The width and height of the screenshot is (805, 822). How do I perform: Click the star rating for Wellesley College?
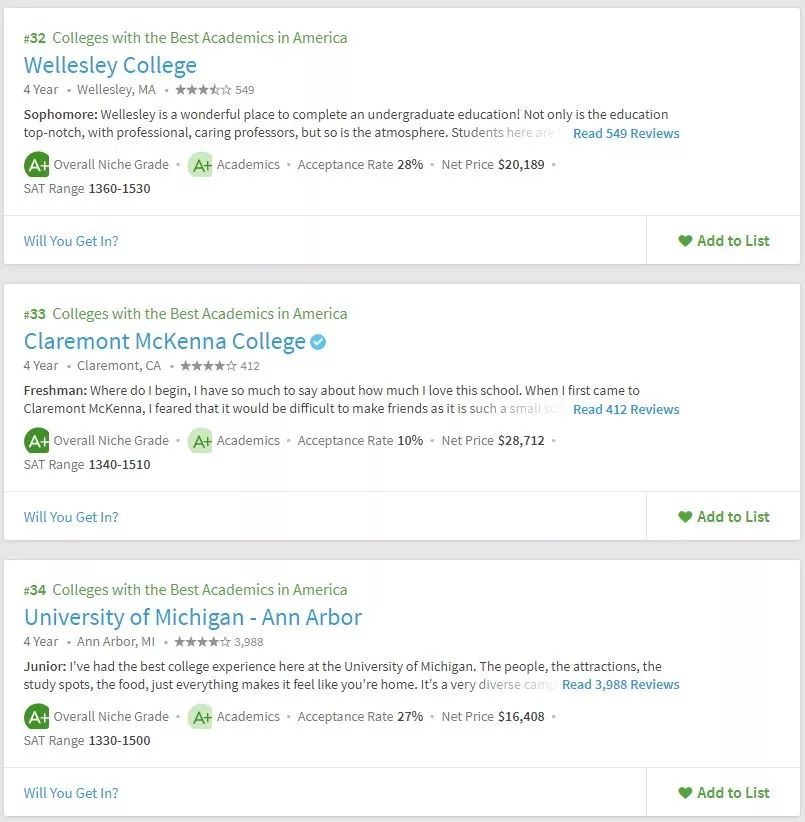(203, 89)
